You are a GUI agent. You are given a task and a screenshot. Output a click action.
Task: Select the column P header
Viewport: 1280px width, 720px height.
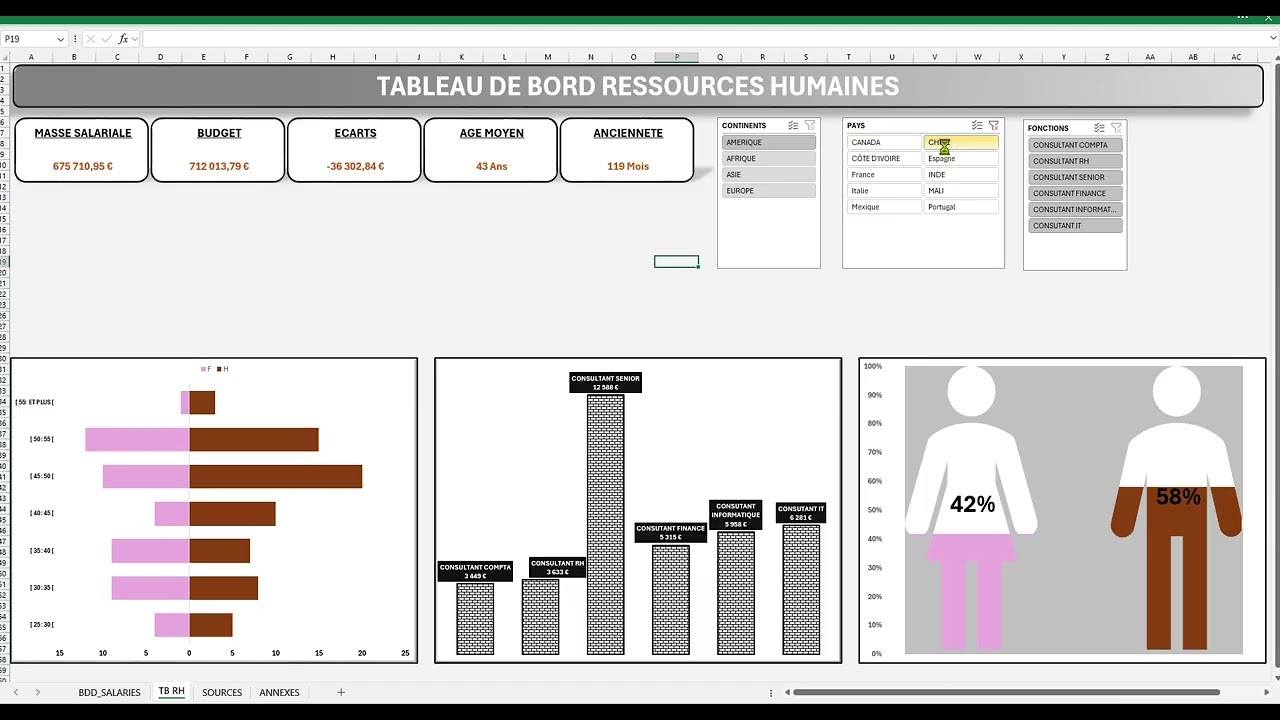pyautogui.click(x=677, y=57)
